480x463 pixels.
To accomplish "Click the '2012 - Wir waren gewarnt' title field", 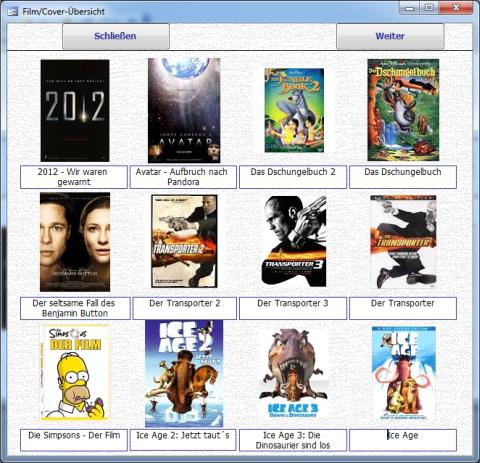I will [x=74, y=177].
